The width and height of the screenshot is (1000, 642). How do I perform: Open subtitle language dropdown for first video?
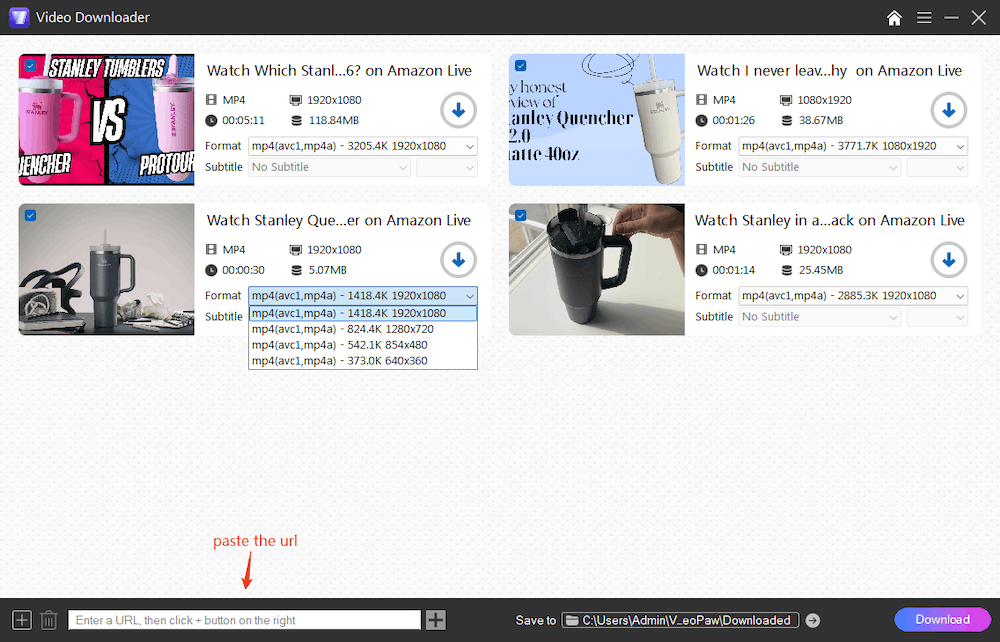[446, 167]
